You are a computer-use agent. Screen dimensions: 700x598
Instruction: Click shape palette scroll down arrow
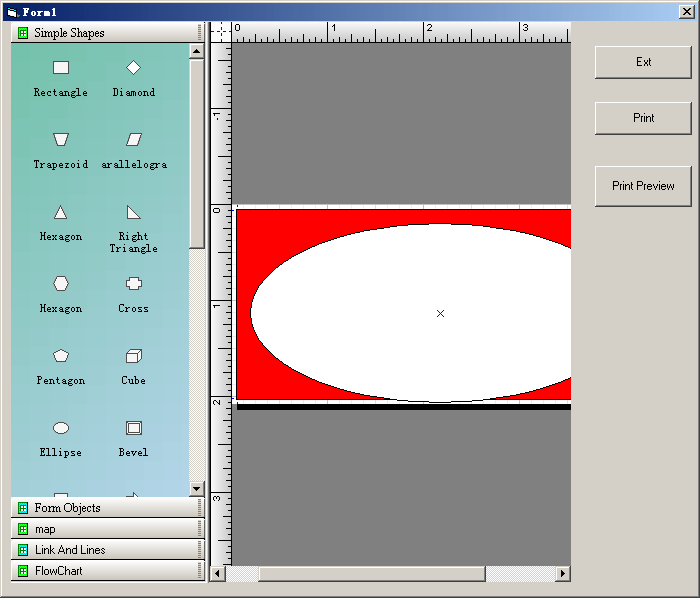(x=196, y=489)
